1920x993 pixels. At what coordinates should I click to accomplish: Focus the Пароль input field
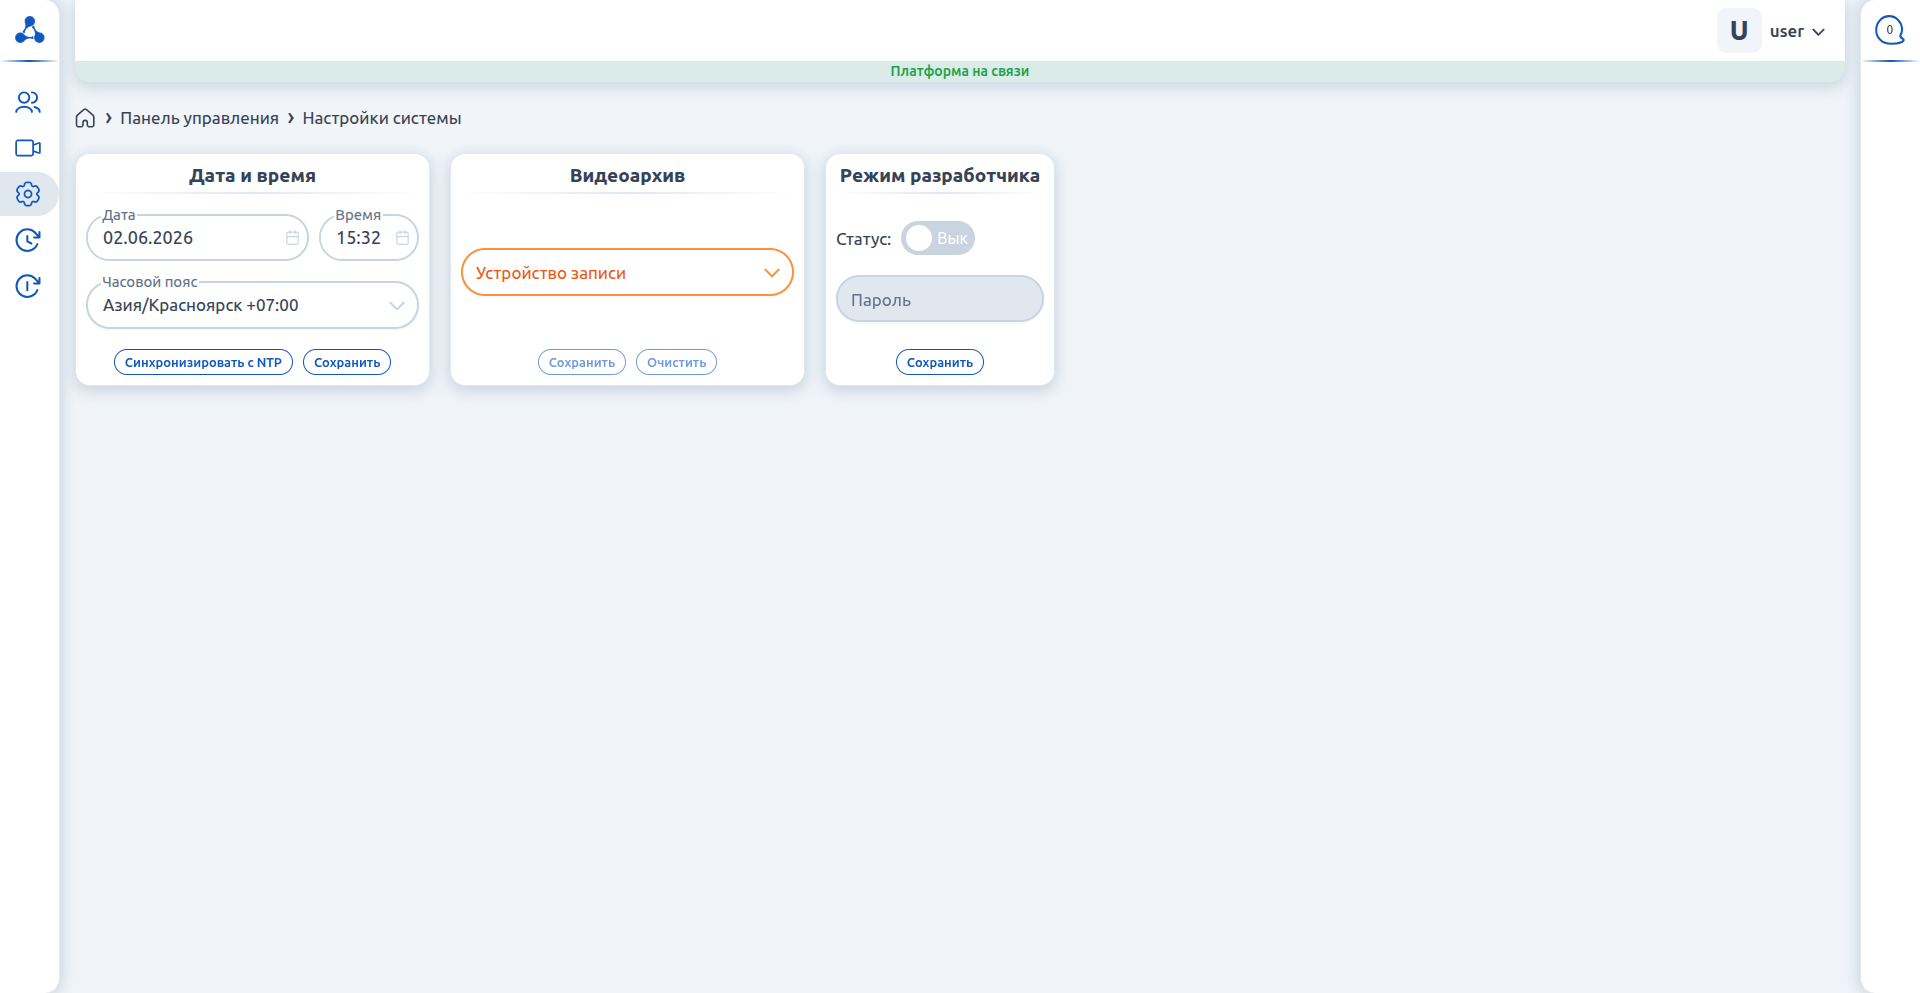coord(940,299)
